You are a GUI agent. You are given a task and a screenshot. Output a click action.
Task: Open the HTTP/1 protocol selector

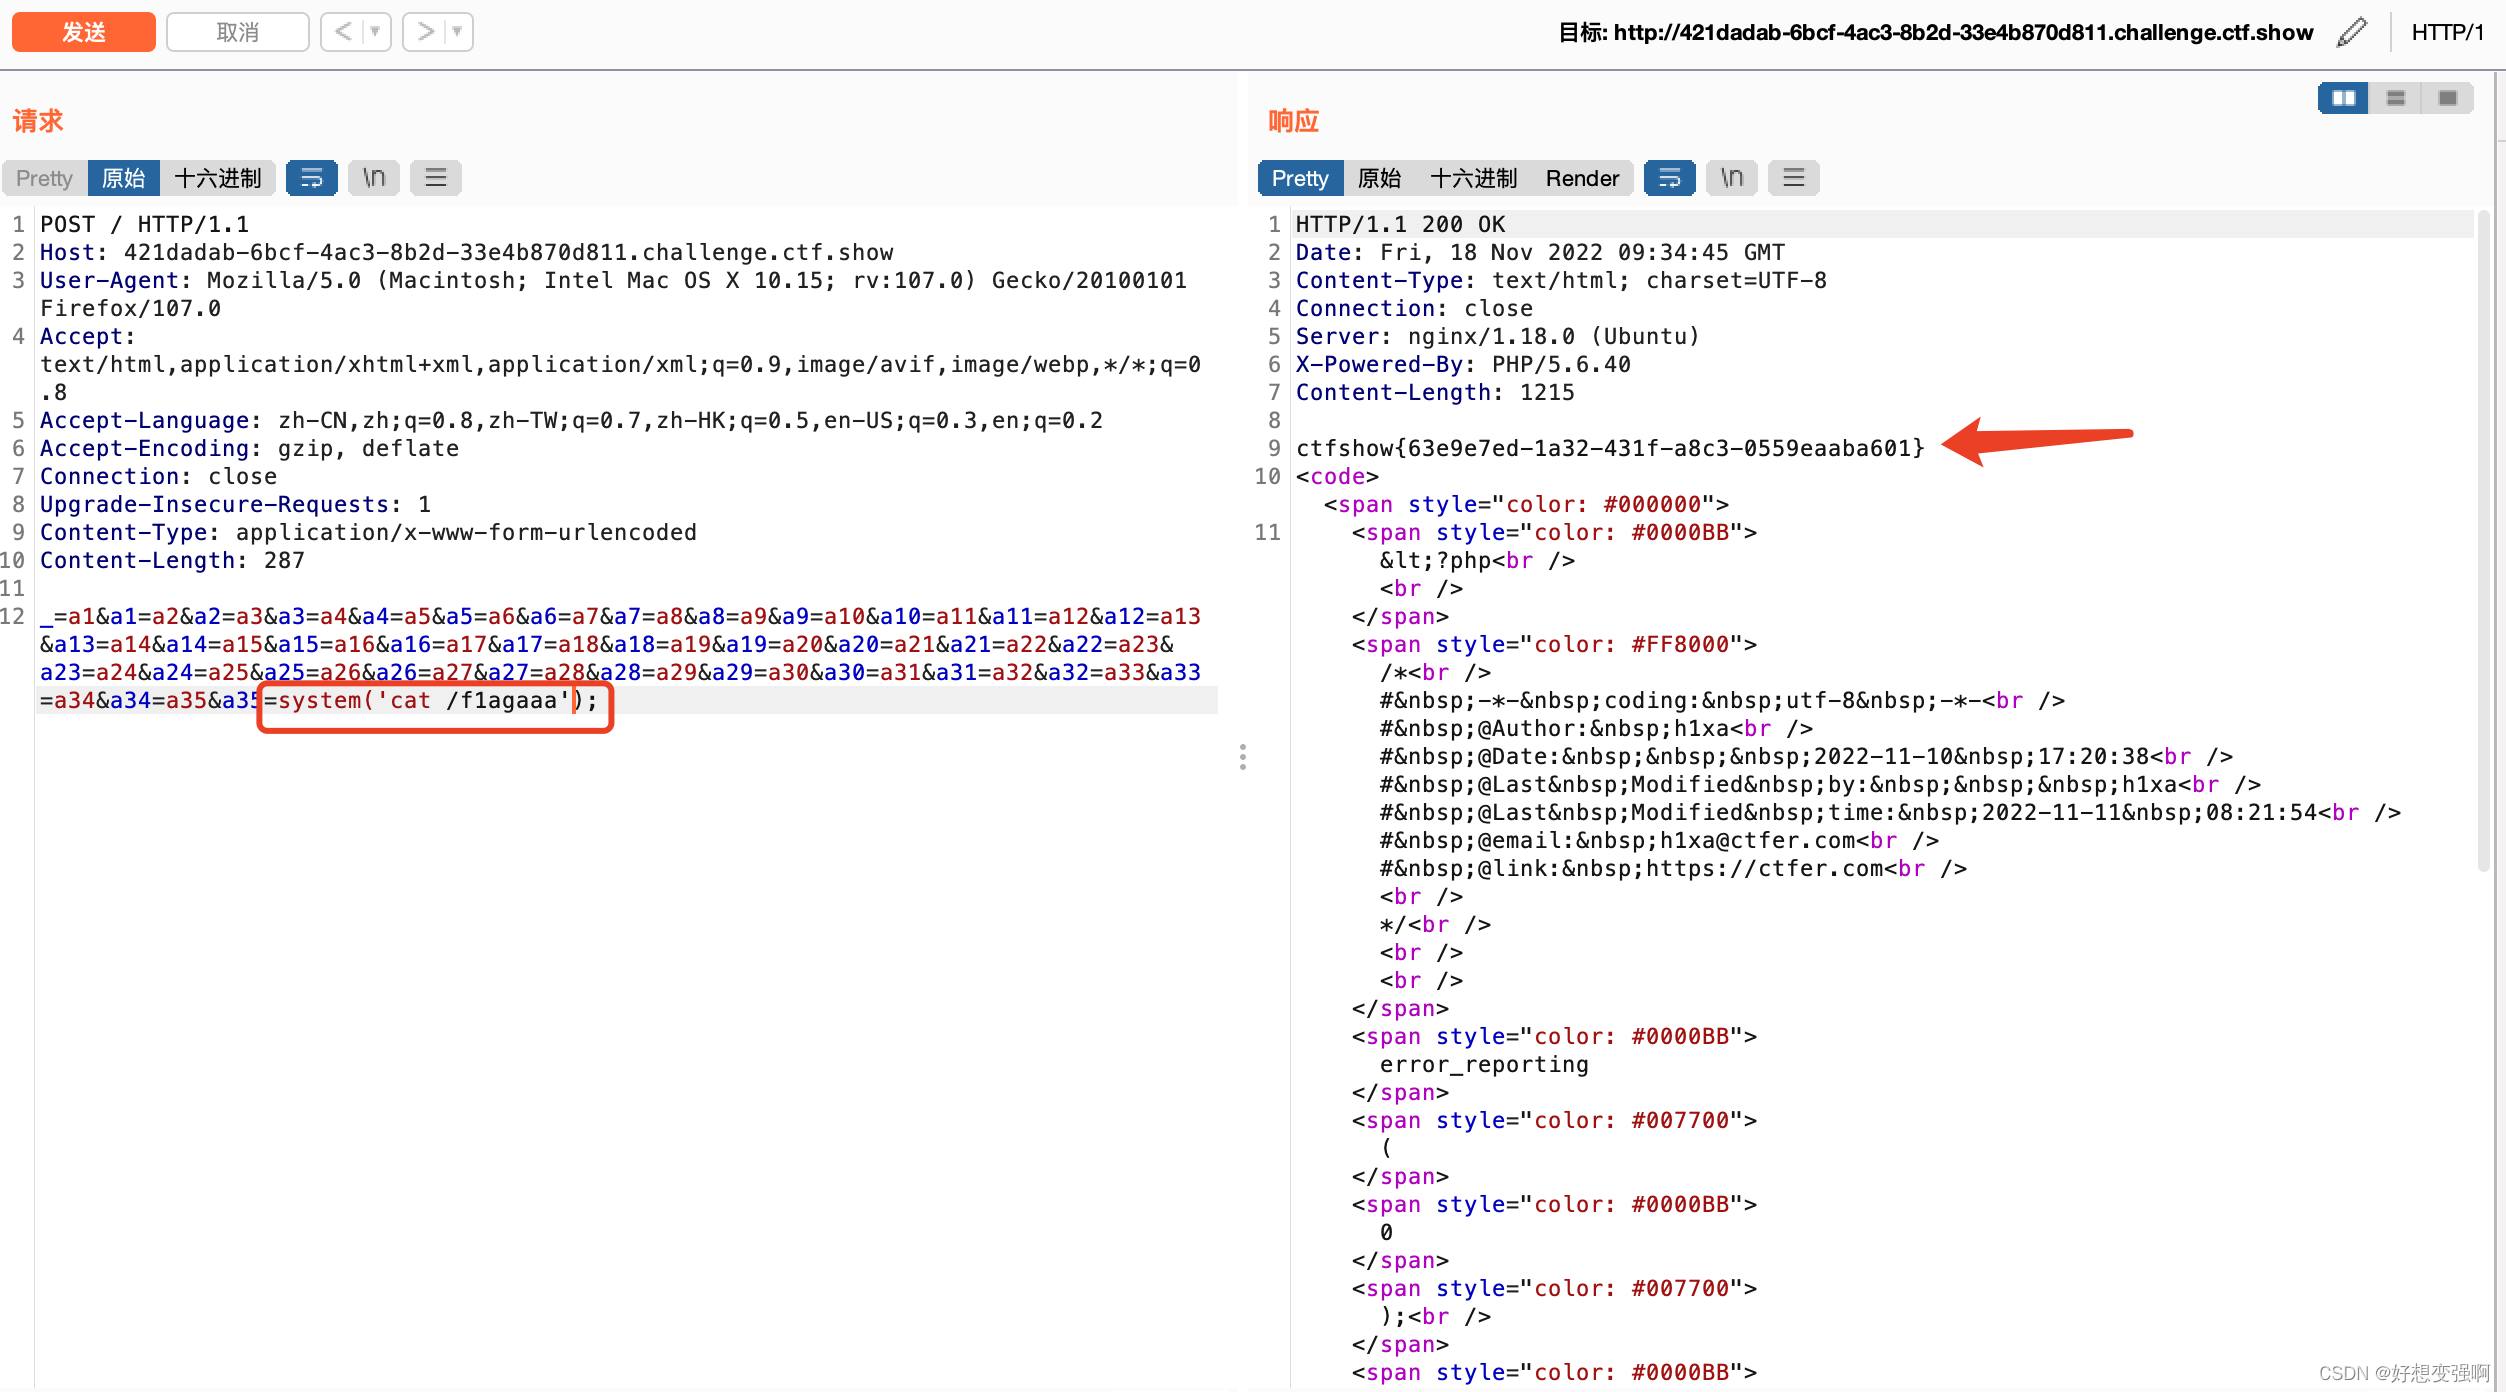pyautogui.click(x=2447, y=32)
